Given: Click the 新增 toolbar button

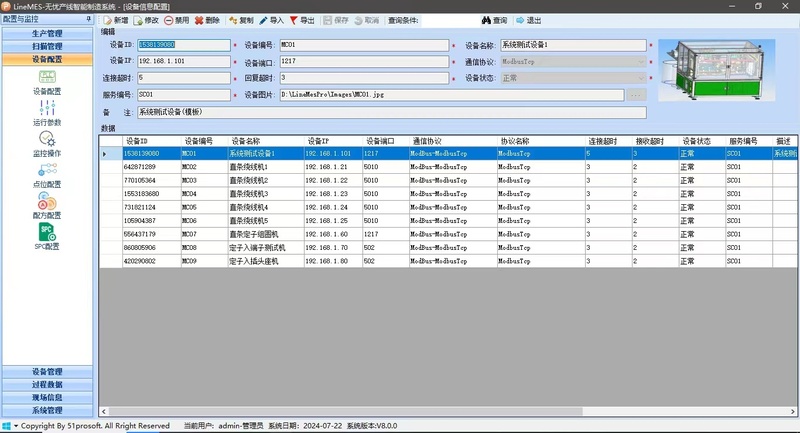Looking at the screenshot, I should pos(115,20).
